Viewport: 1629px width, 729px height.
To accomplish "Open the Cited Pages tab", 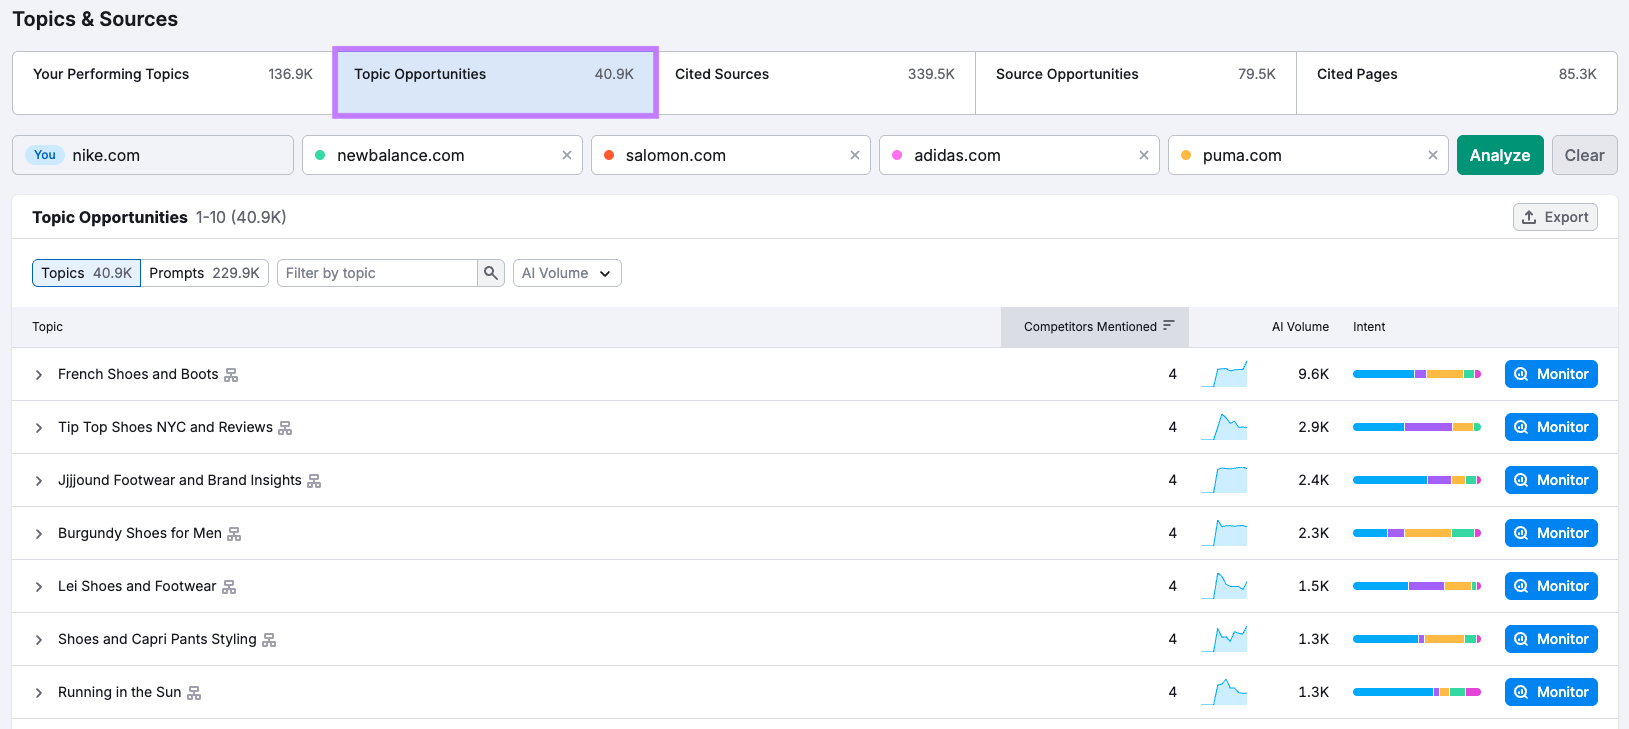I will point(1457,83).
